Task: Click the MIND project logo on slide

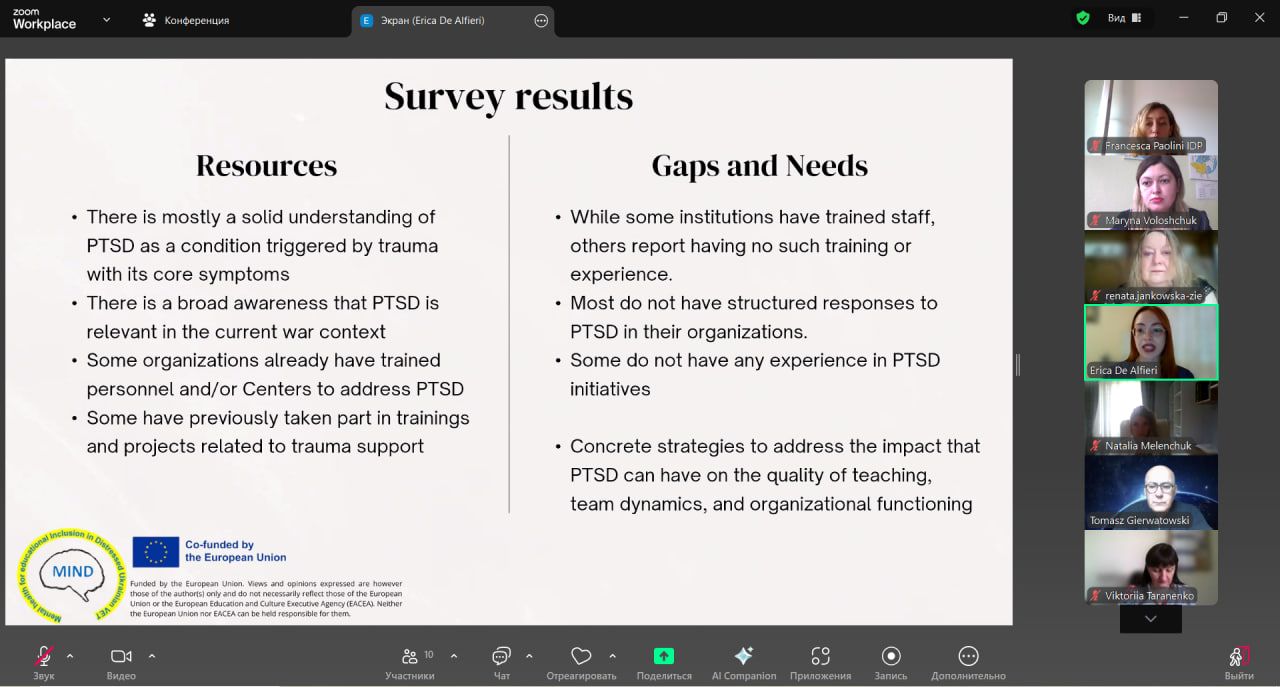Action: pyautogui.click(x=71, y=575)
